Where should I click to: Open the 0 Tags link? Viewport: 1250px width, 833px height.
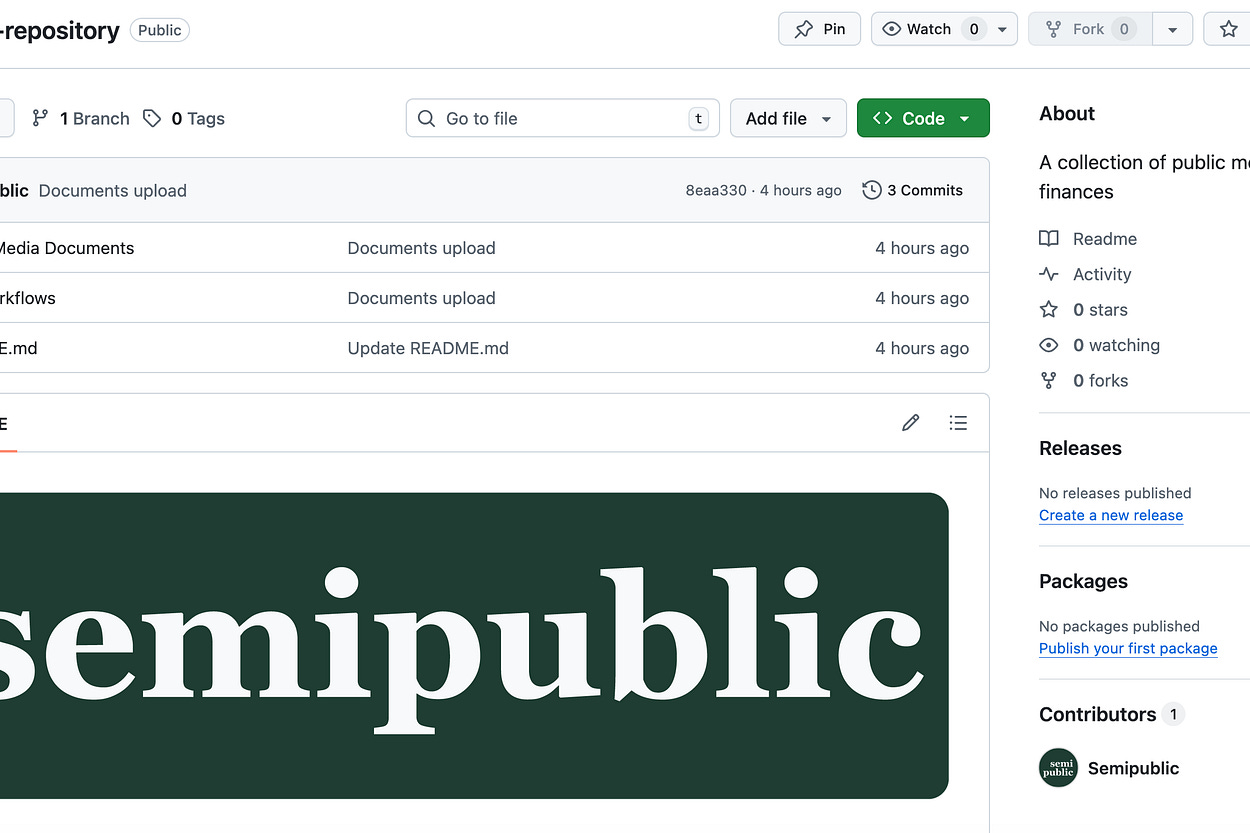(x=184, y=118)
